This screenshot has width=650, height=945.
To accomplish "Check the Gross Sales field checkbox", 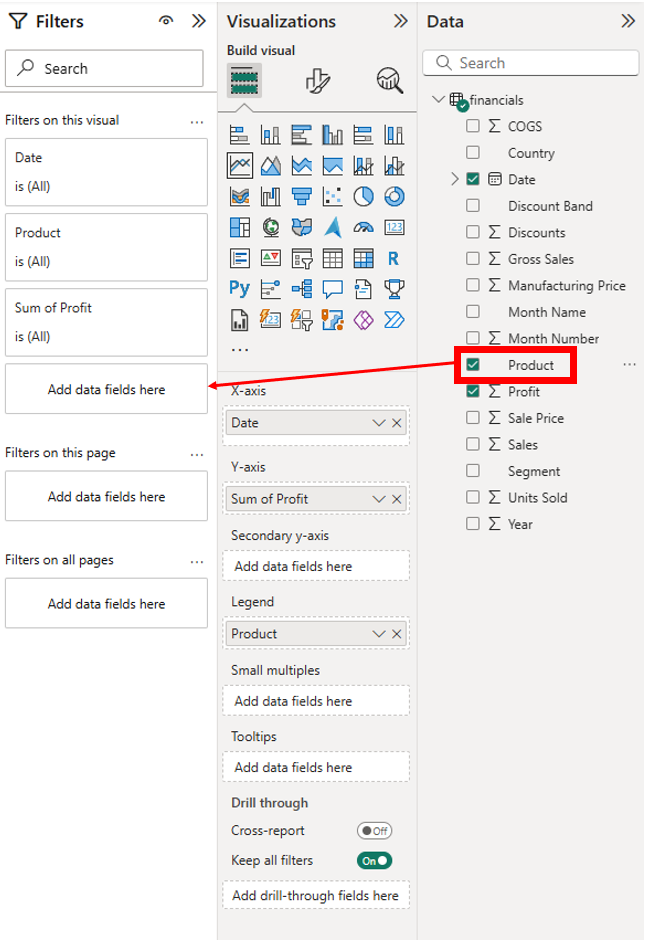I will (x=473, y=258).
